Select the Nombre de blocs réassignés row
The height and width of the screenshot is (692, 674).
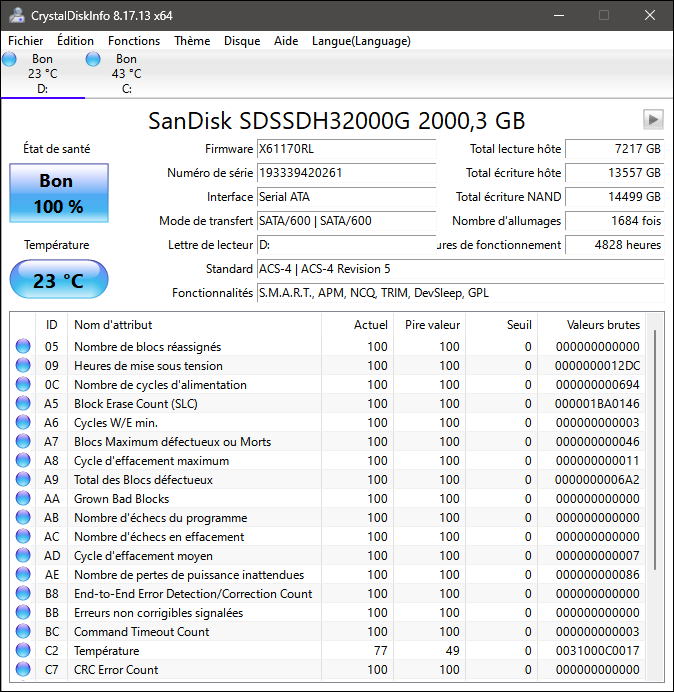point(328,346)
